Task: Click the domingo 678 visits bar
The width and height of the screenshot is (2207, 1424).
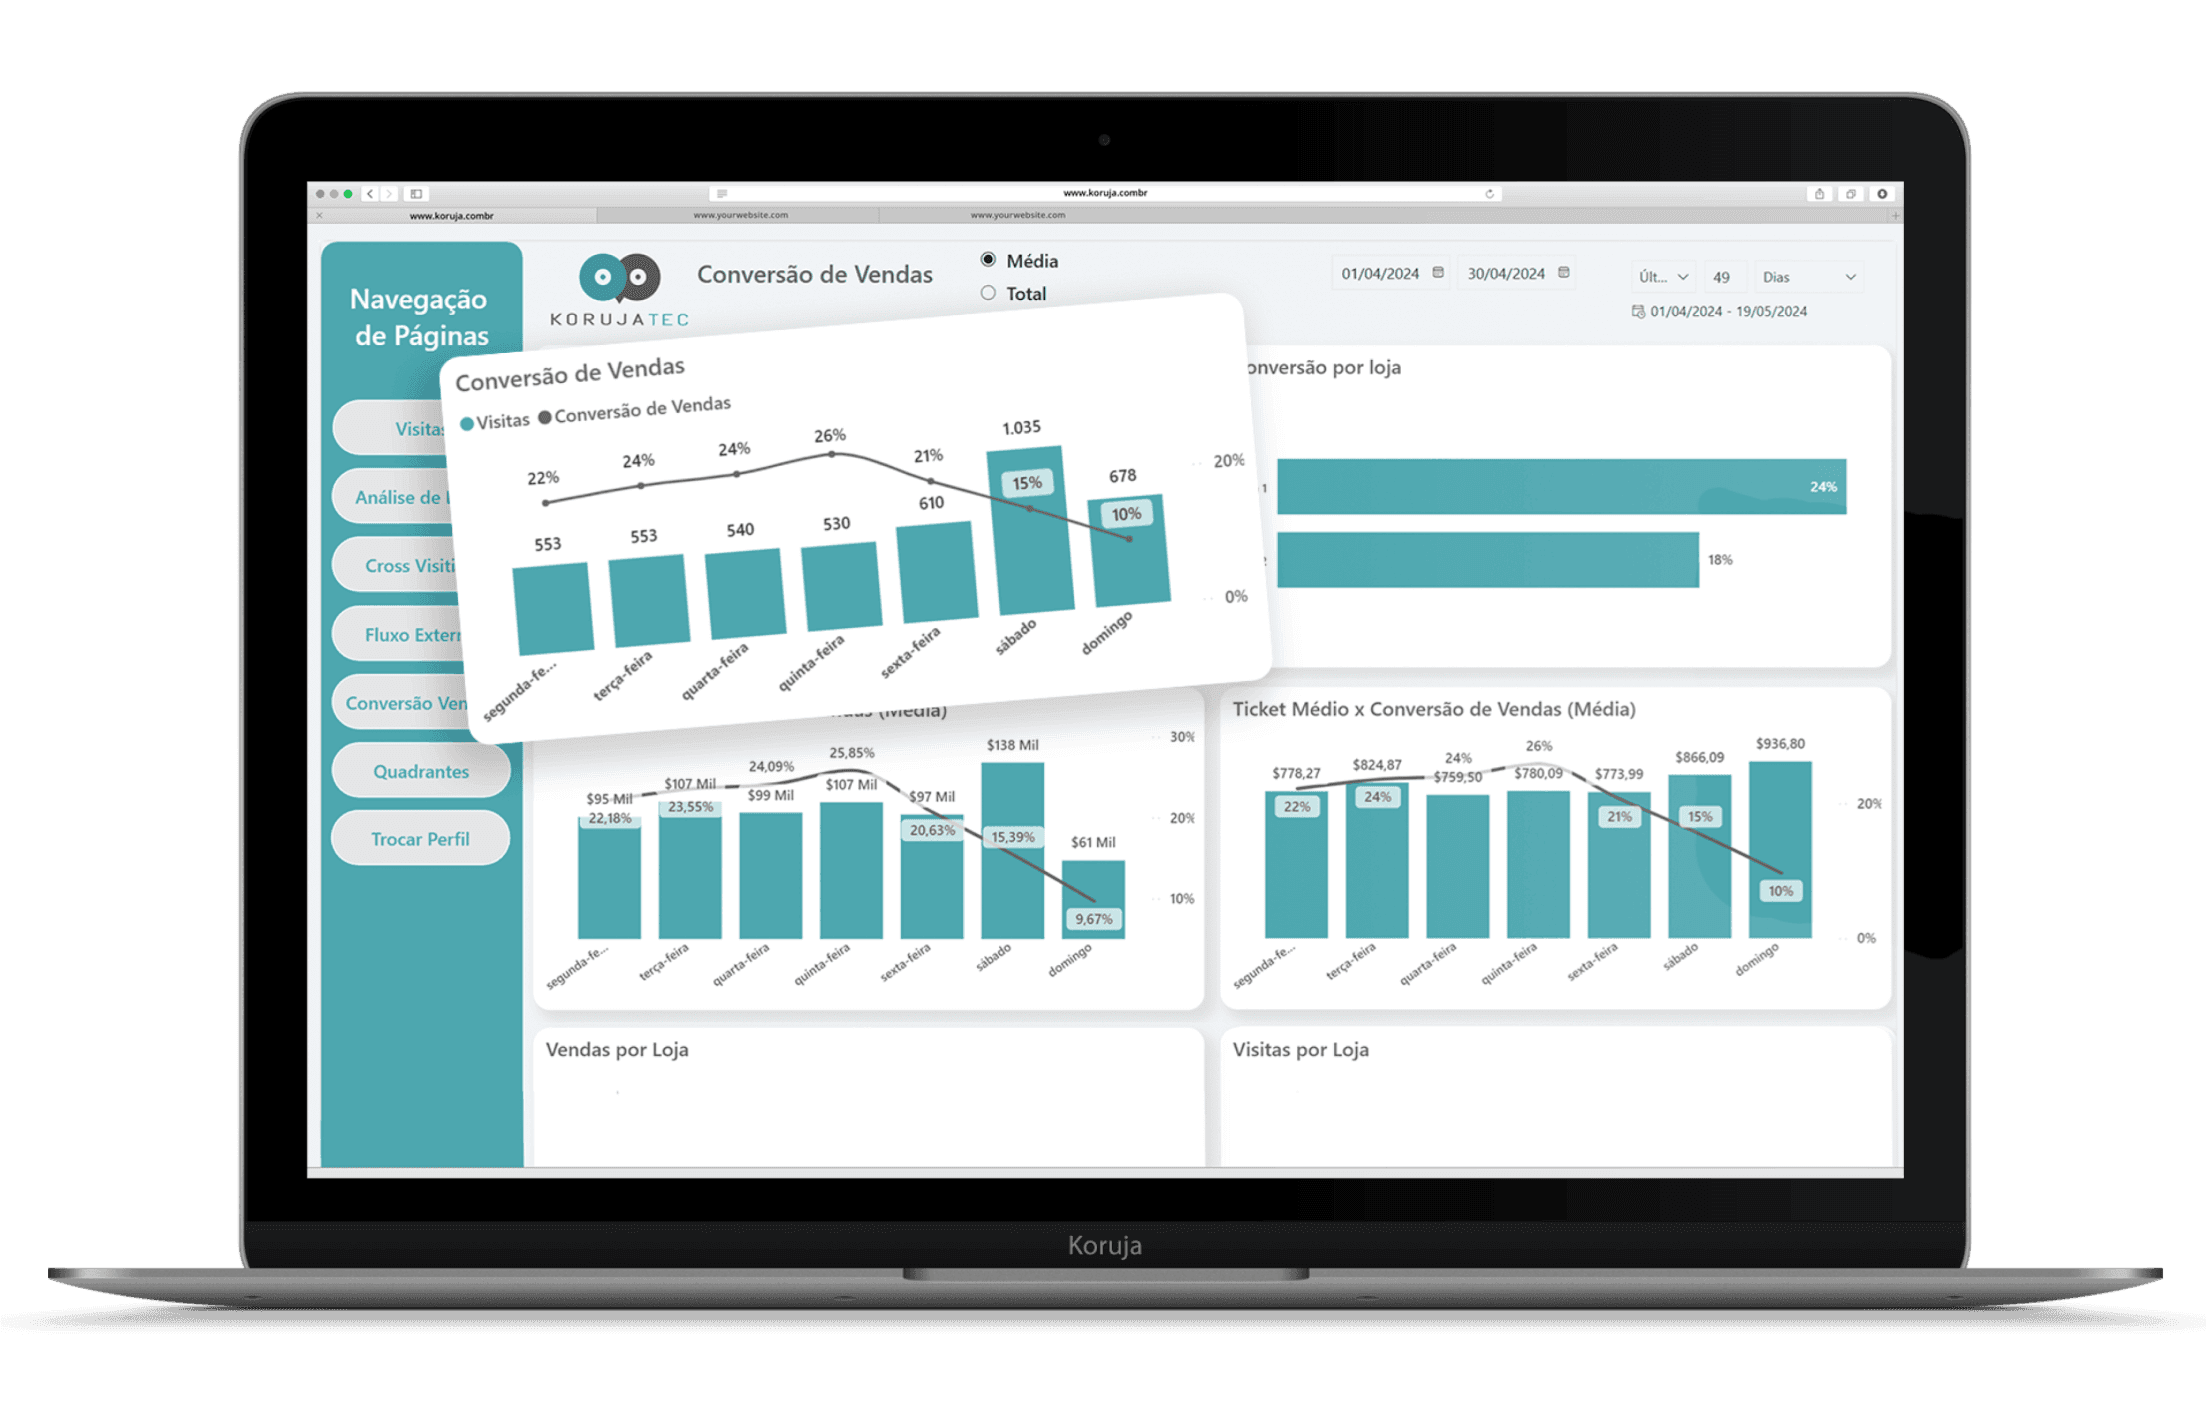Action: tap(1129, 551)
